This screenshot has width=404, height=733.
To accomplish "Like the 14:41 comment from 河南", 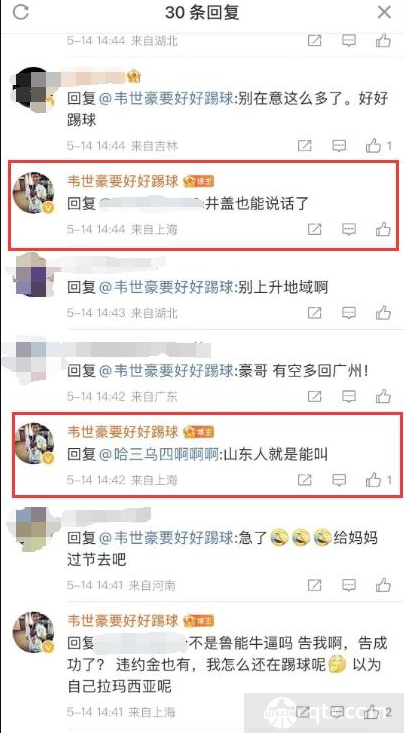I will pos(383,585).
